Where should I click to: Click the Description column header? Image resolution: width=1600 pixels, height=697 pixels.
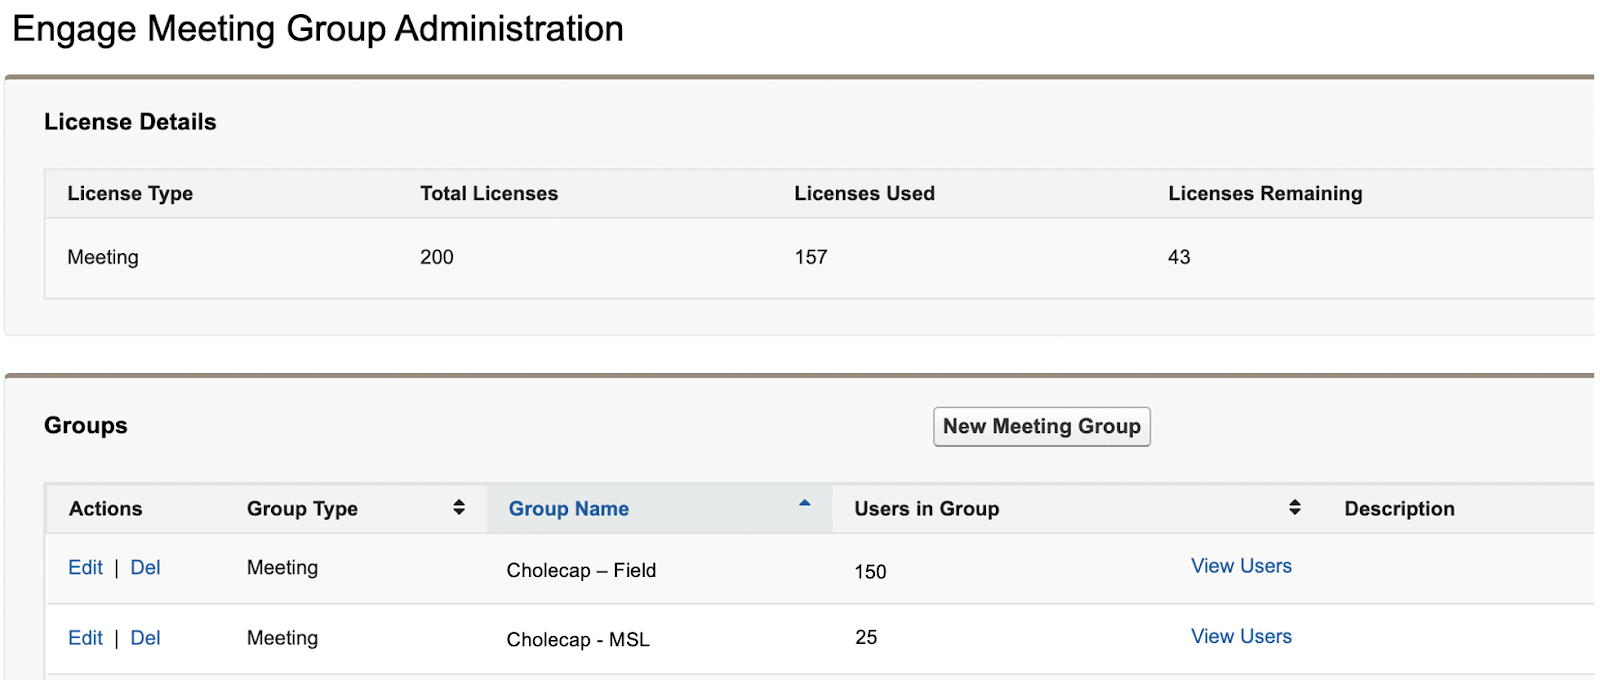click(x=1398, y=509)
